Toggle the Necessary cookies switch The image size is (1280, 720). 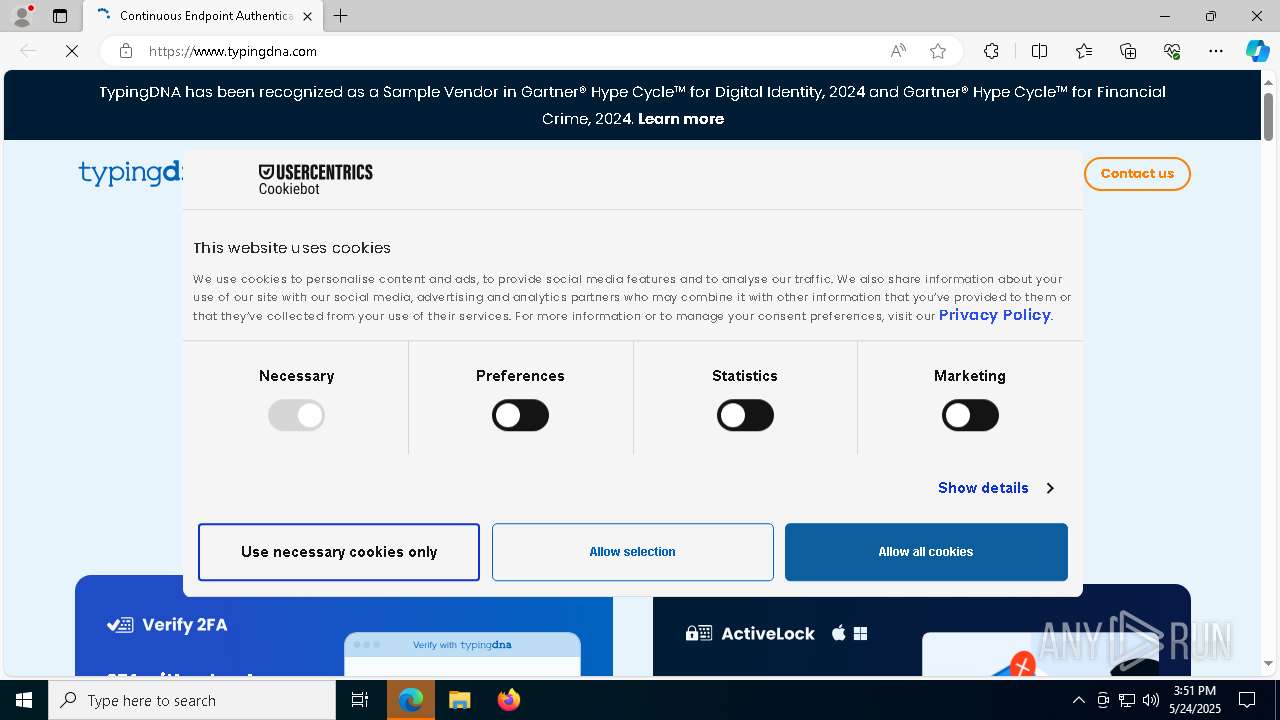(296, 415)
